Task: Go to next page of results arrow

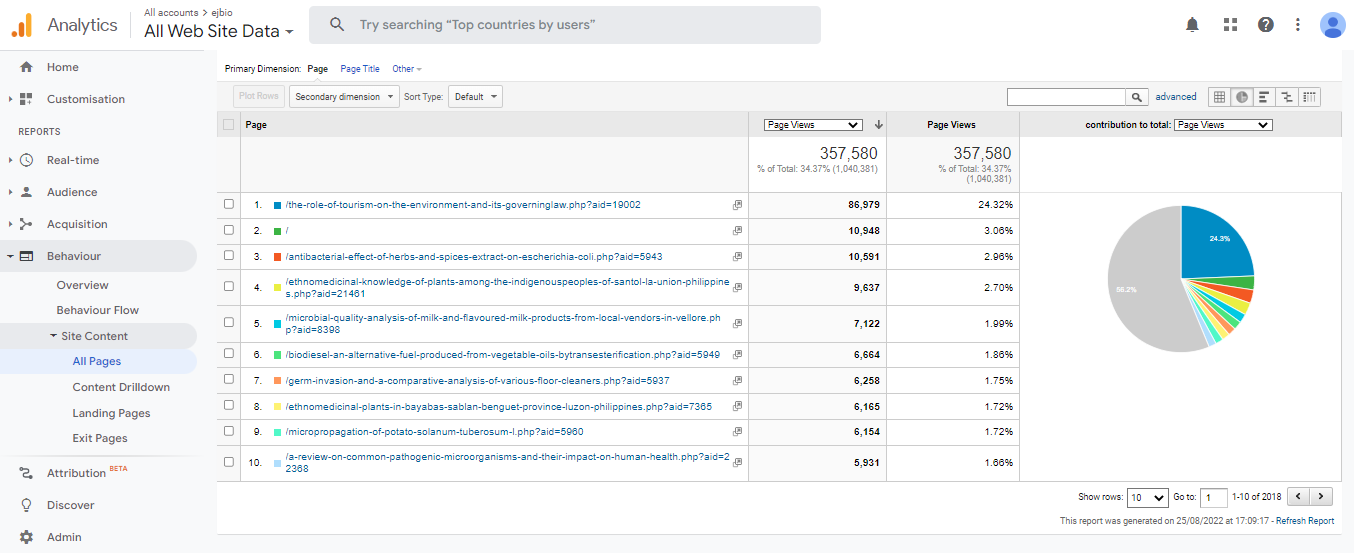Action: (x=1322, y=497)
